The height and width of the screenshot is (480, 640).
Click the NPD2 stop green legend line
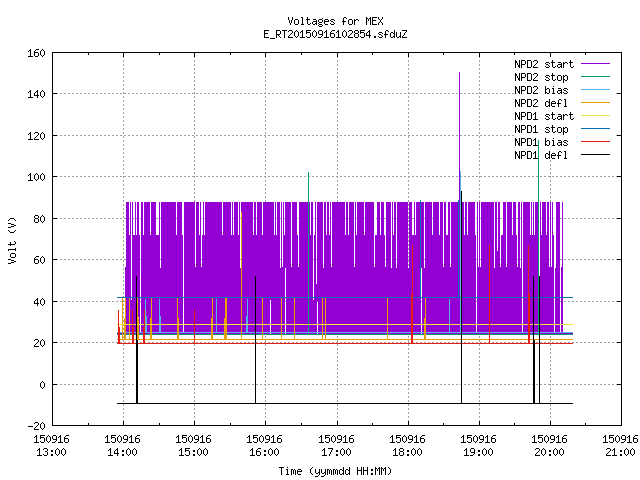pos(595,77)
